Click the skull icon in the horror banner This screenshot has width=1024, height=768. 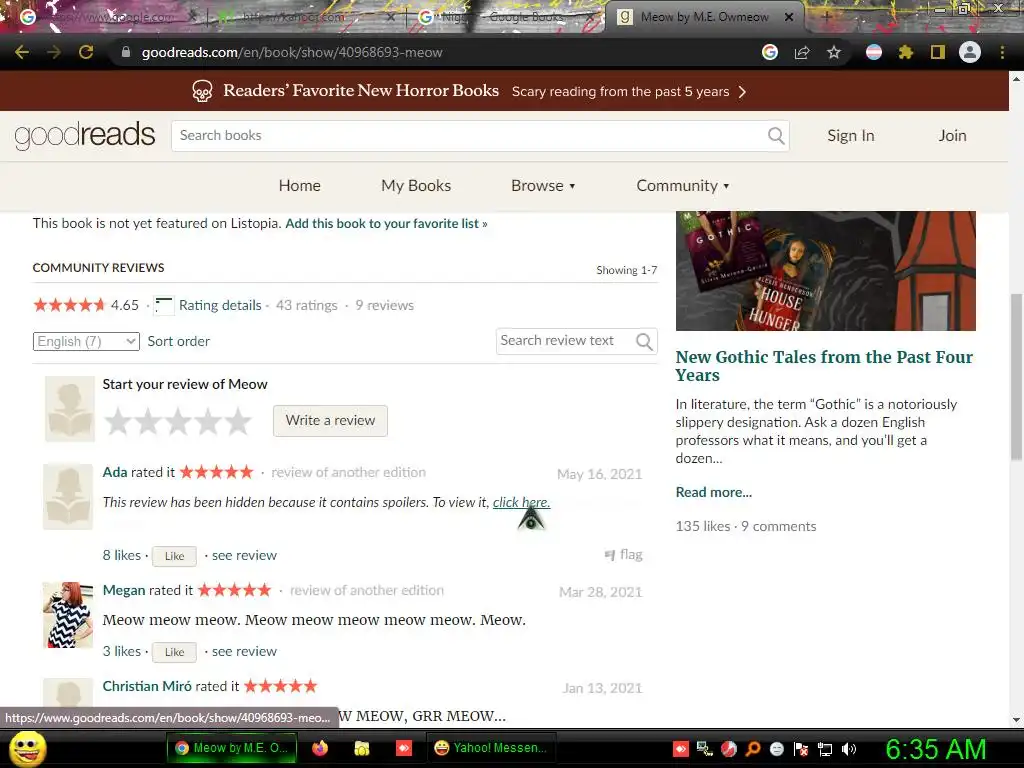coord(202,91)
